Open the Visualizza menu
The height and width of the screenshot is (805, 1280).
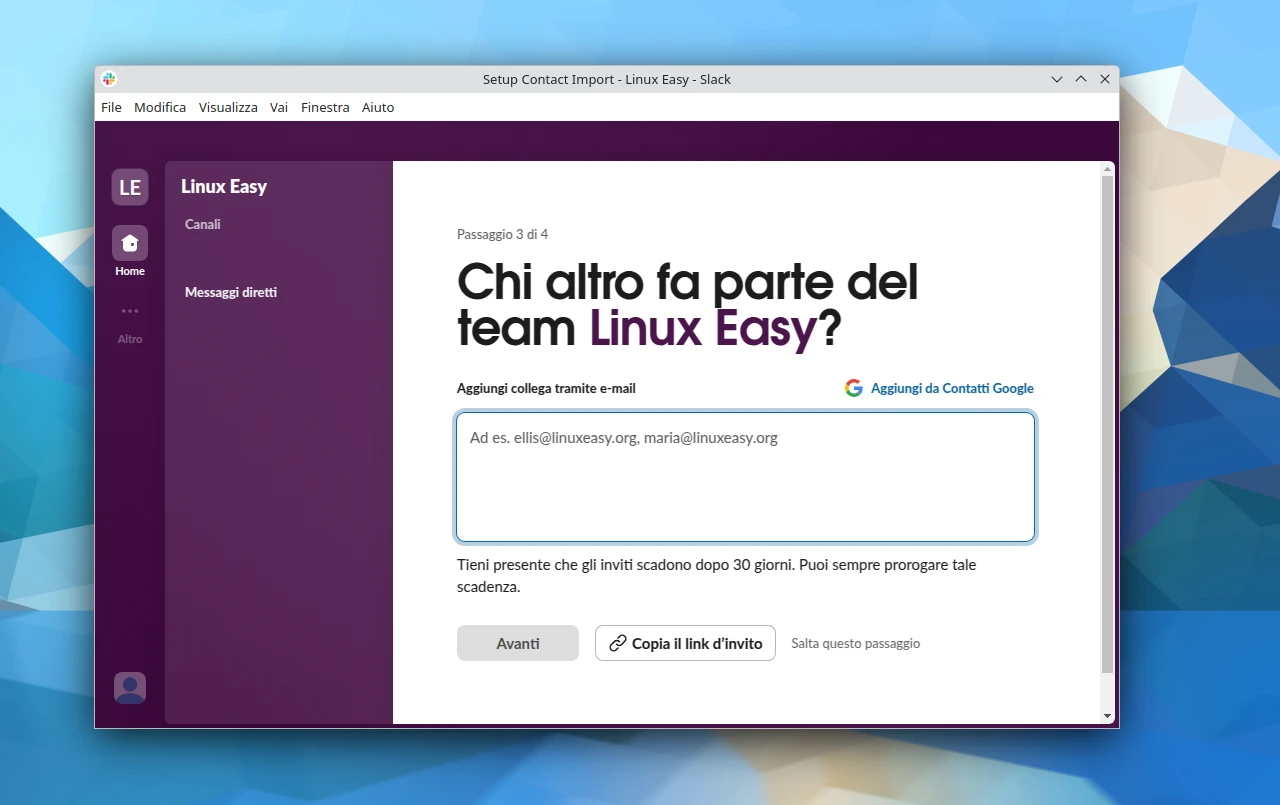[x=228, y=107]
